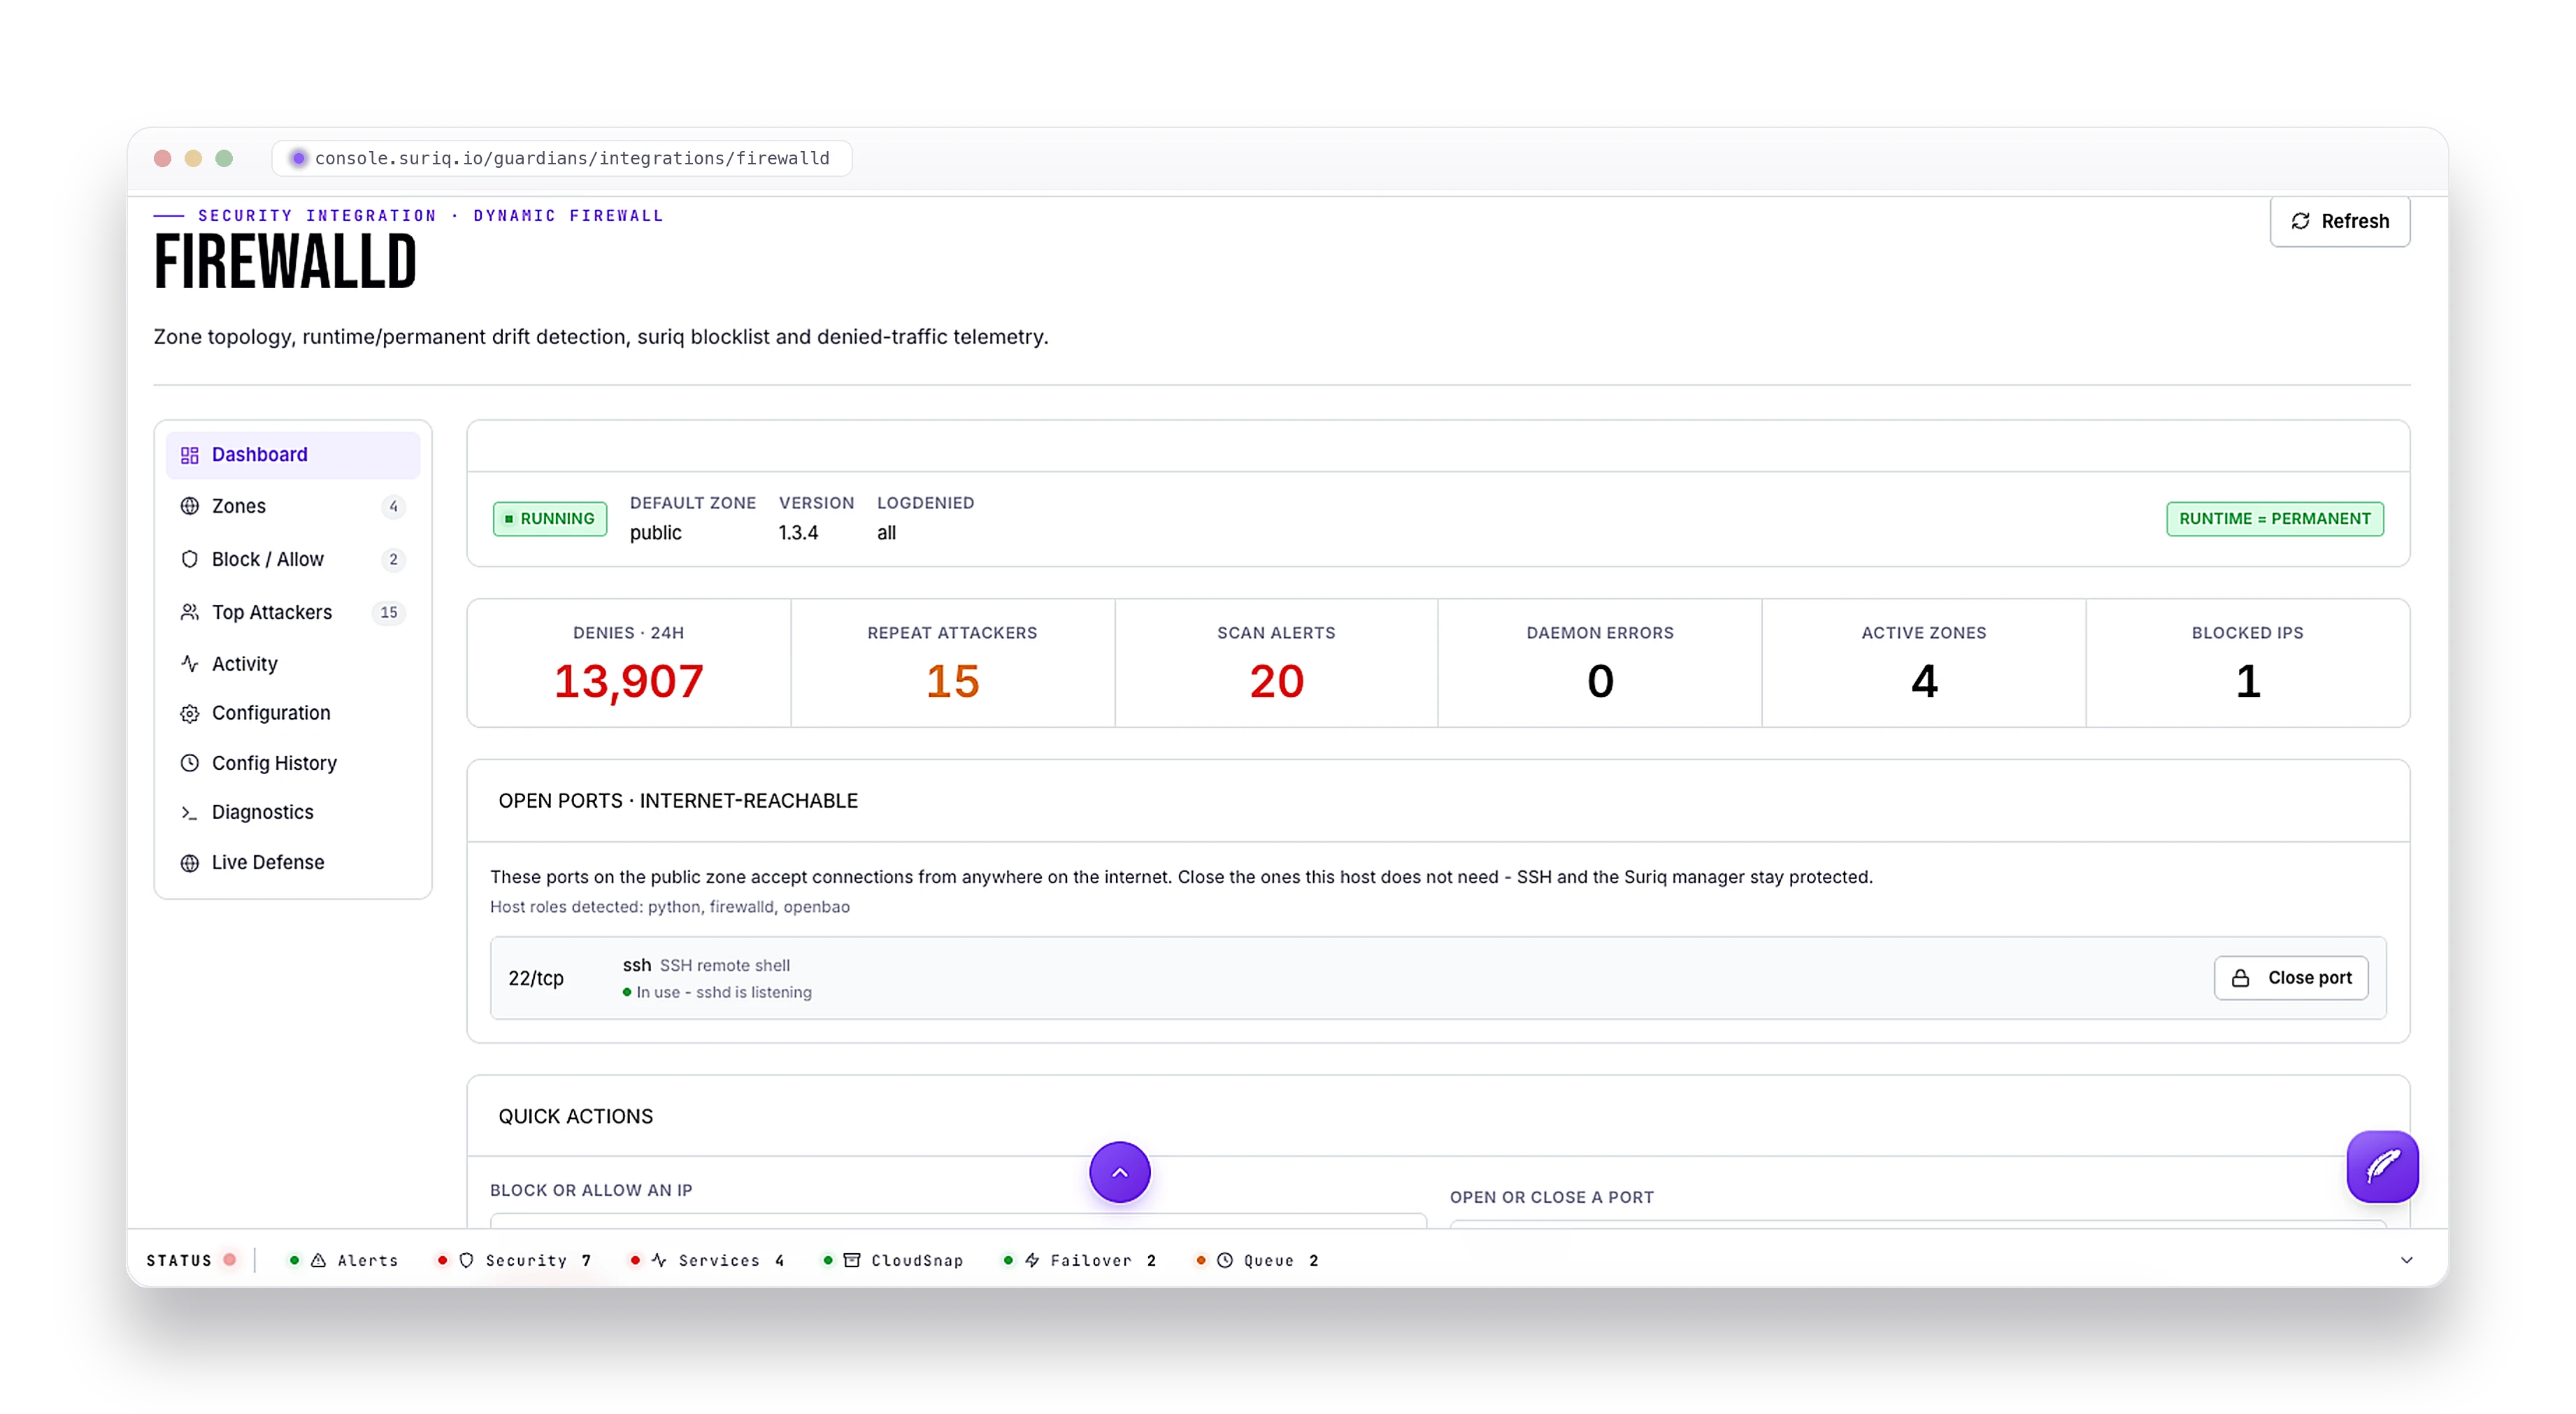Open the feather assistant floating button
Image resolution: width=2576 pixels, height=1414 pixels.
point(2382,1166)
